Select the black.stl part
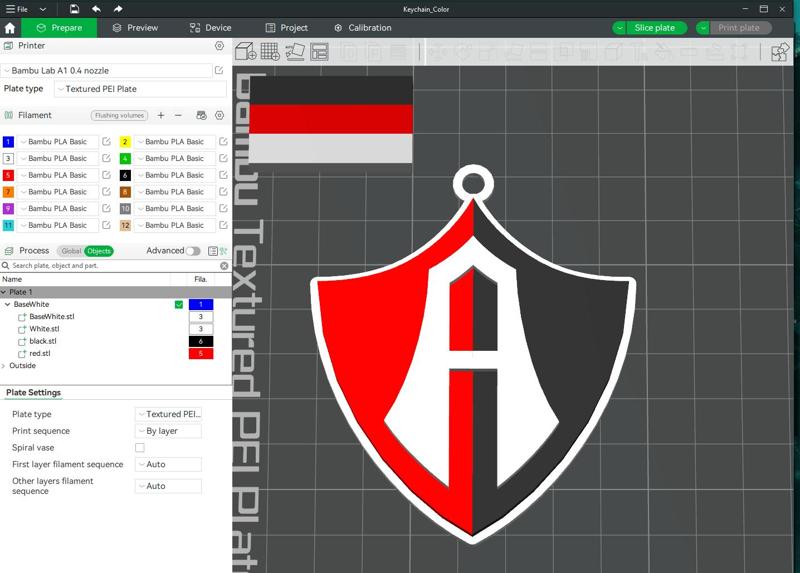This screenshot has height=573, width=800. click(43, 341)
